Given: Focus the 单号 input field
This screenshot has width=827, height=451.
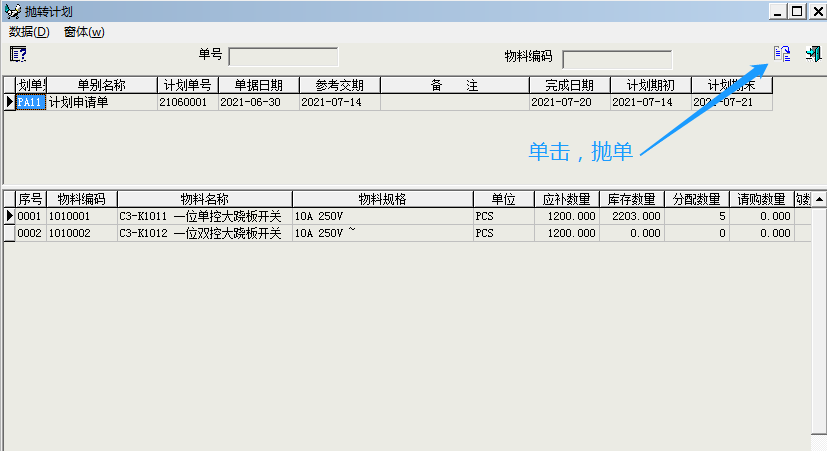Looking at the screenshot, I should [x=283, y=56].
